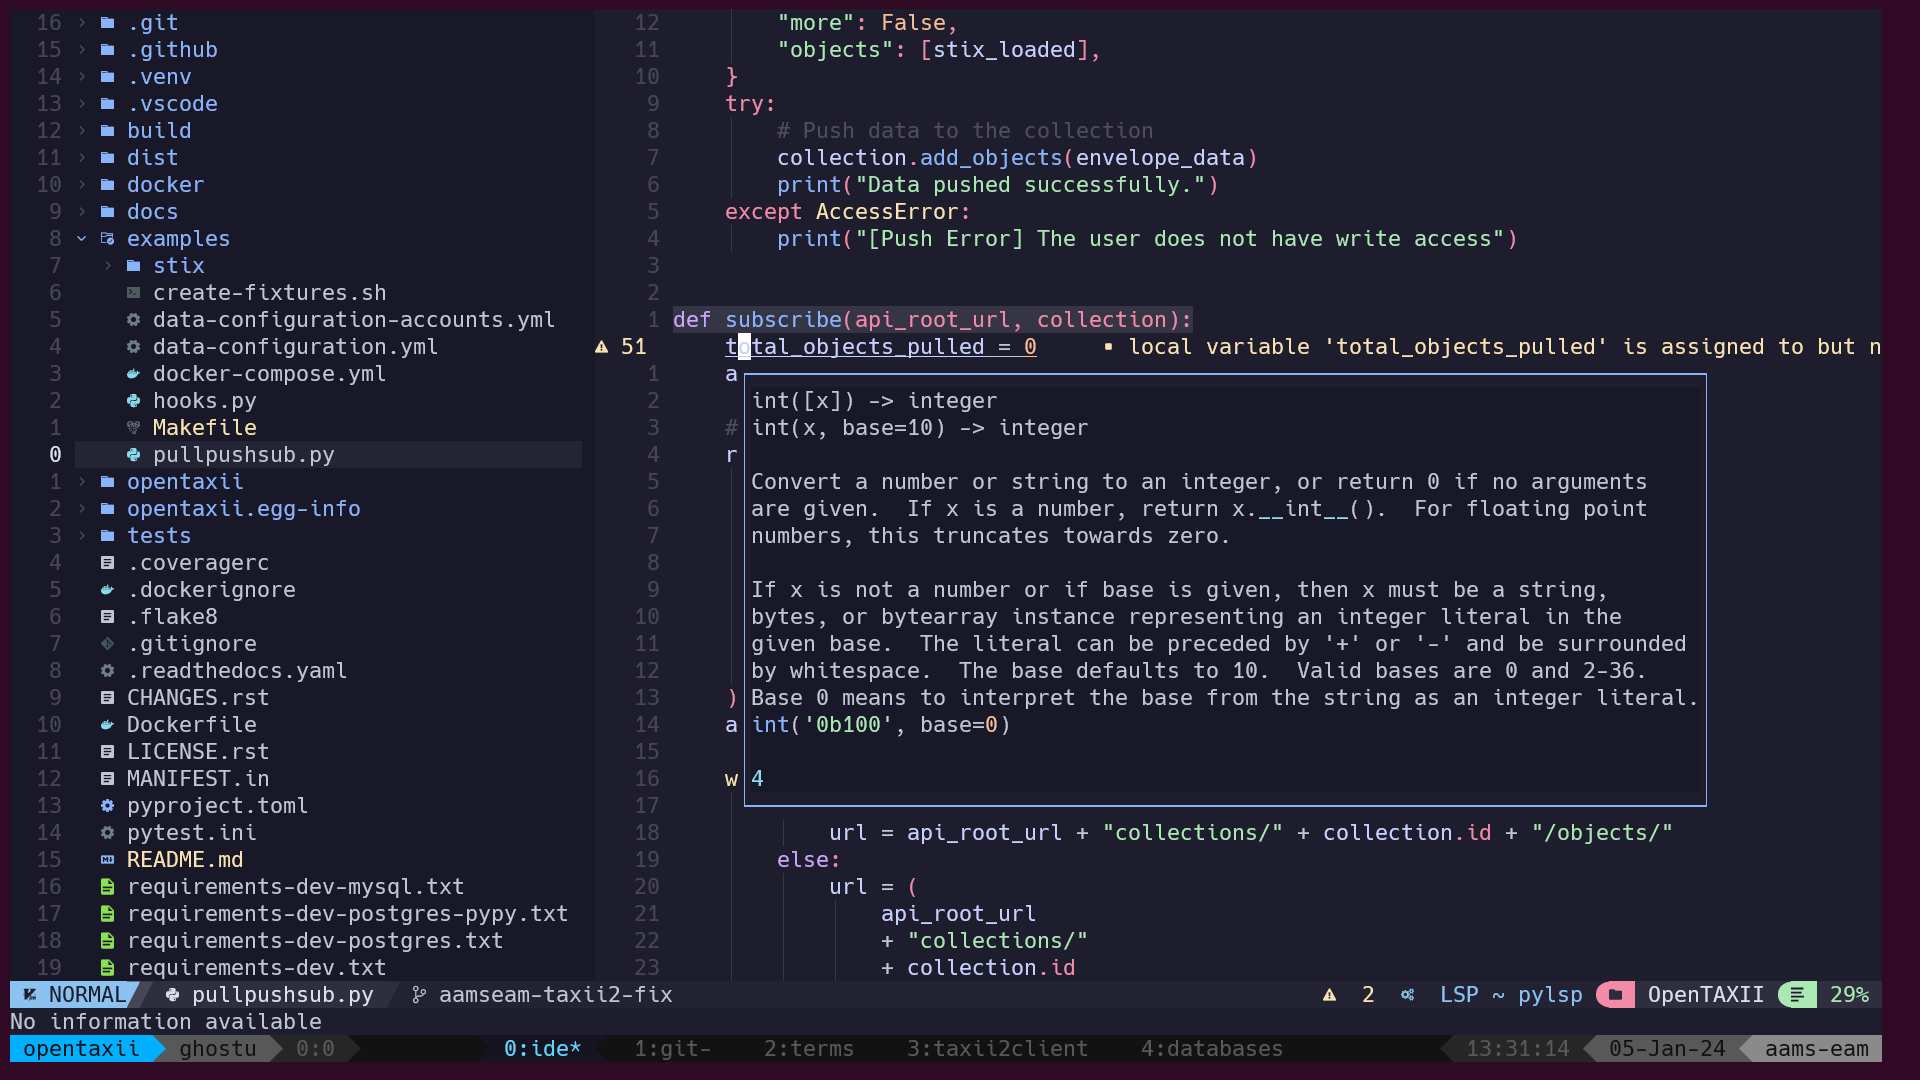Screen dimensions: 1920x1080
Task: Open .coveragerc in the file tree
Action: pos(198,563)
